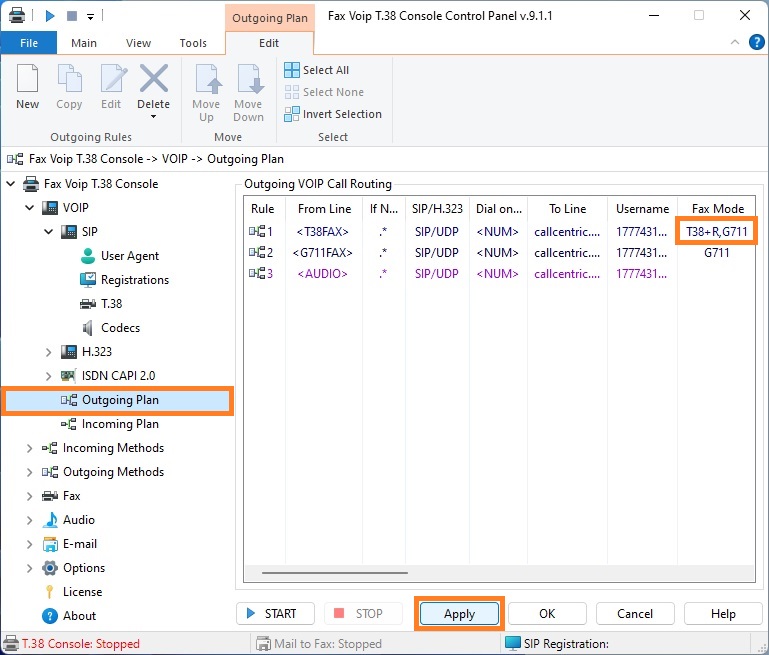Expand the ISDN CAPI 2.0 node
This screenshot has height=655, width=769.
pyautogui.click(x=49, y=376)
